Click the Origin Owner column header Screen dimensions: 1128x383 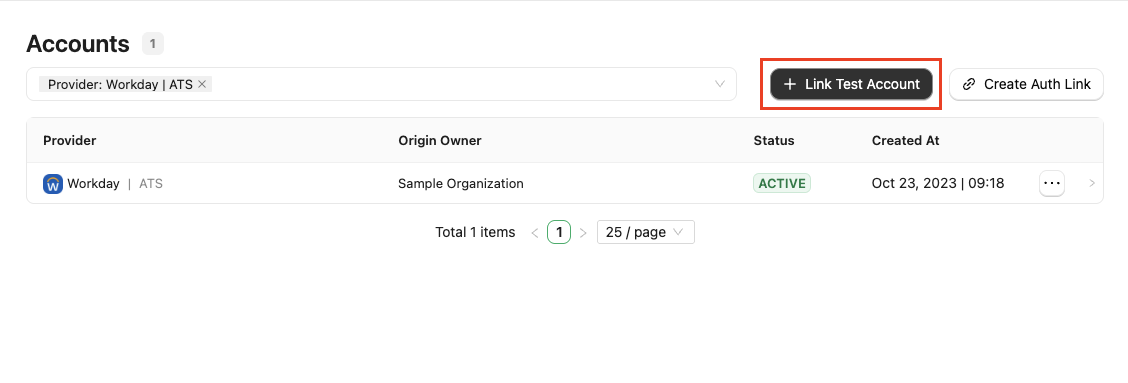pos(440,140)
